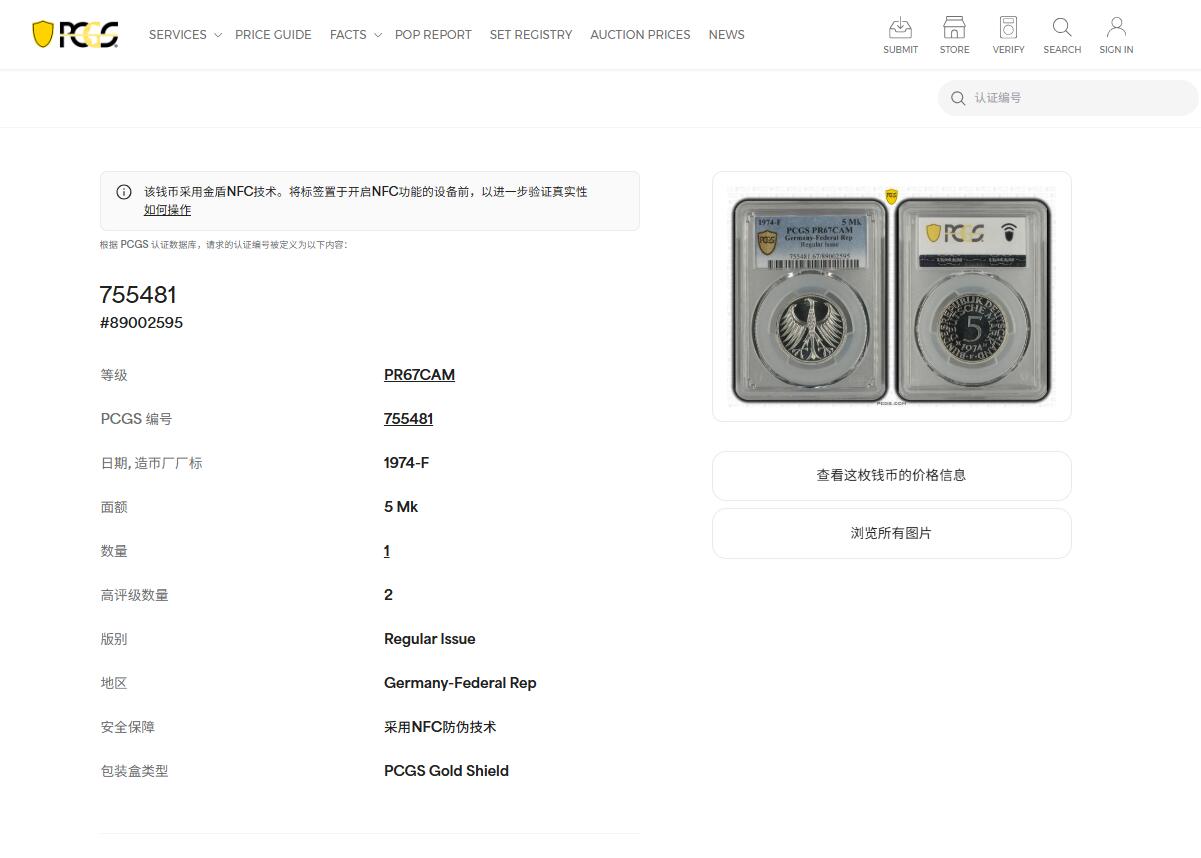Switch to the POP REPORT menu item
Viewport: 1201px width, 858px height.
coord(433,34)
